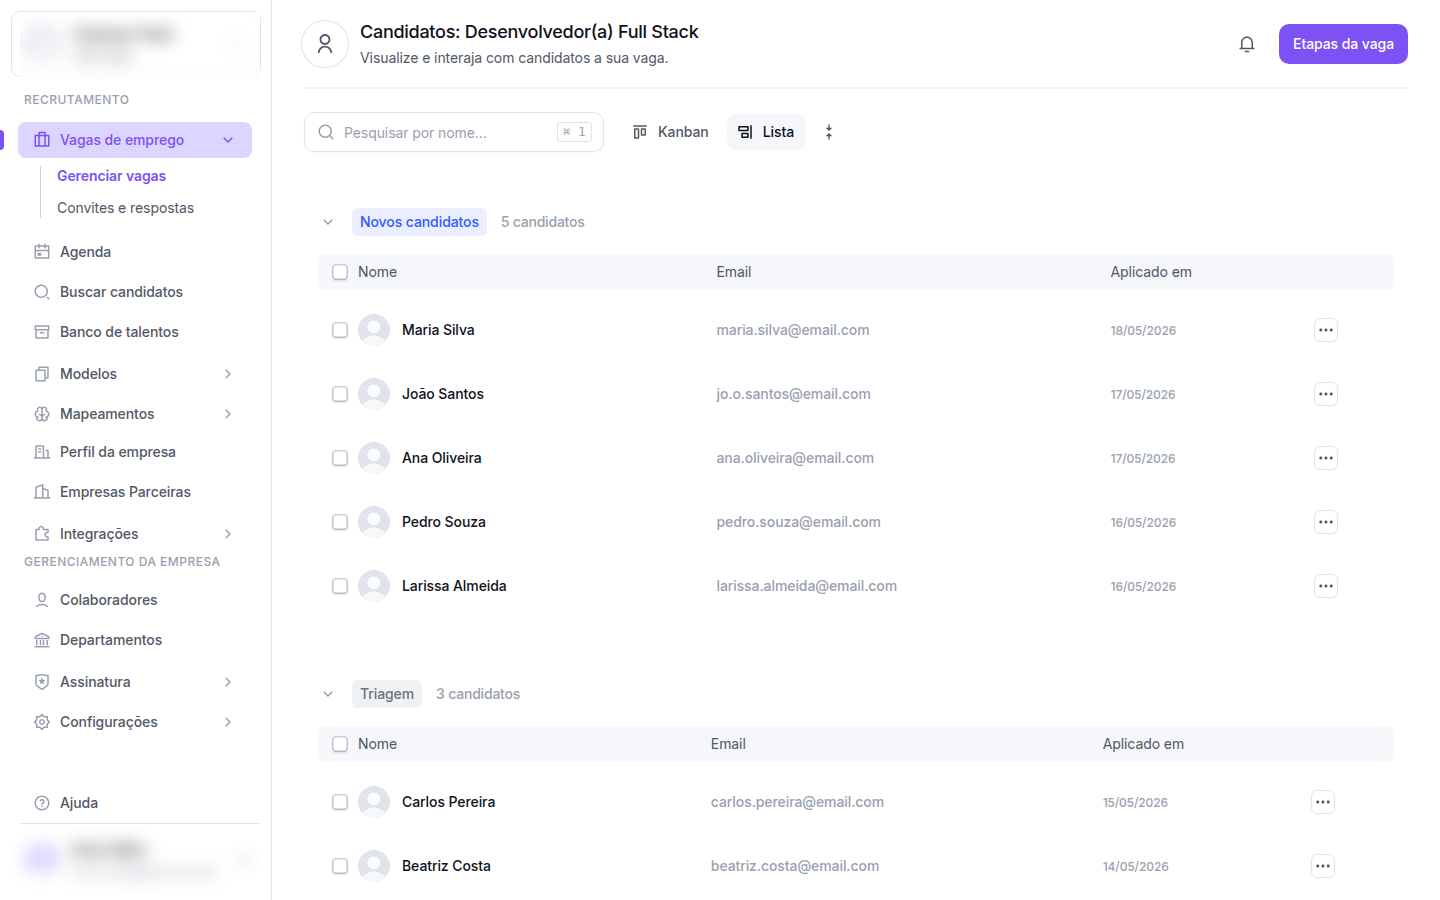Open more actions for Ana Oliveira
This screenshot has width=1440, height=900.
point(1326,458)
